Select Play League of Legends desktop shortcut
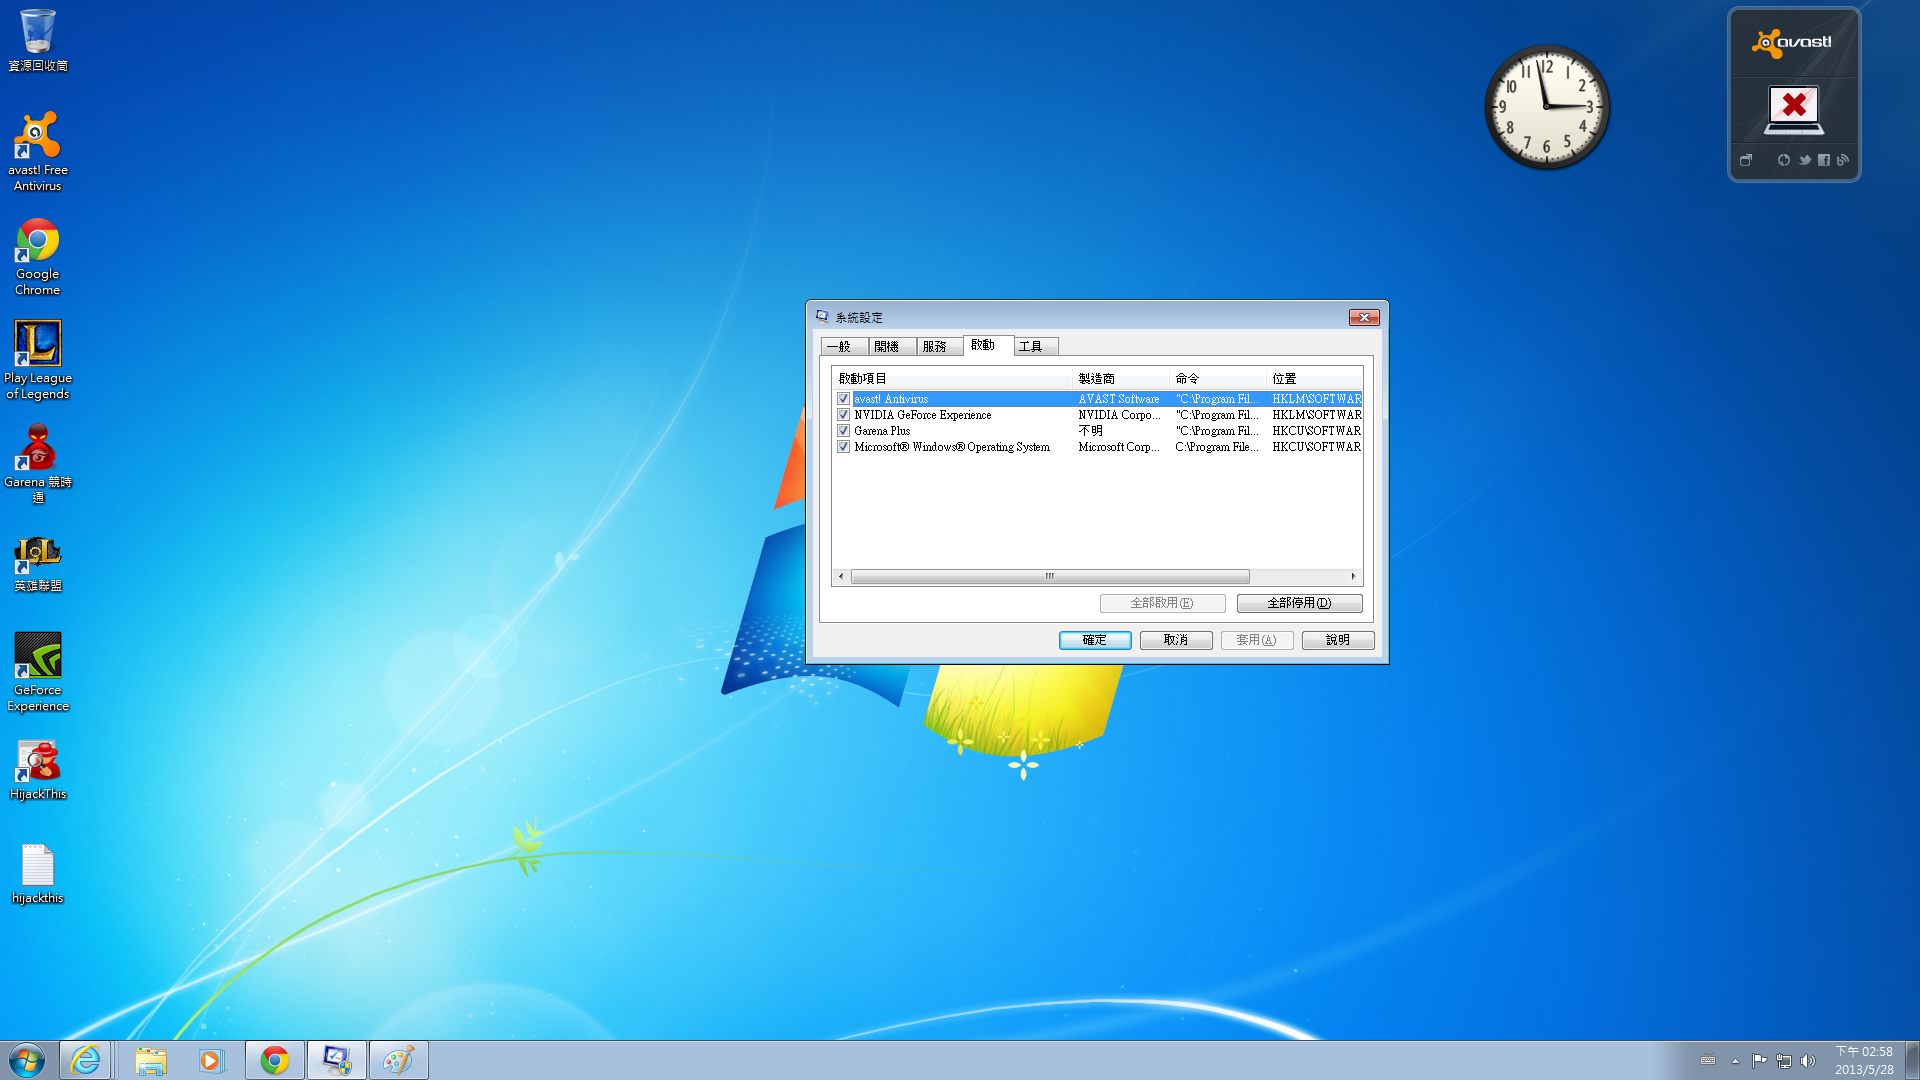The height and width of the screenshot is (1080, 1920). (38, 360)
